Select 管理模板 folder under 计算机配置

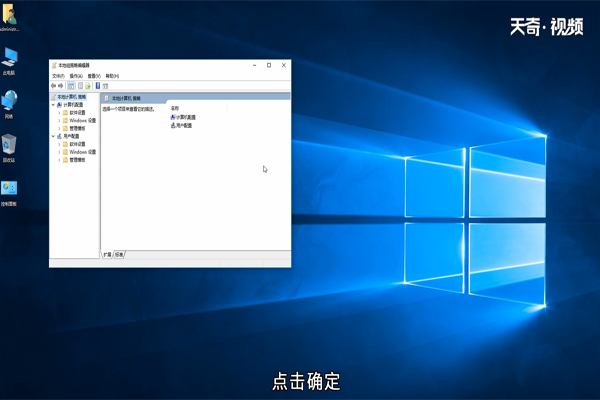74,129
